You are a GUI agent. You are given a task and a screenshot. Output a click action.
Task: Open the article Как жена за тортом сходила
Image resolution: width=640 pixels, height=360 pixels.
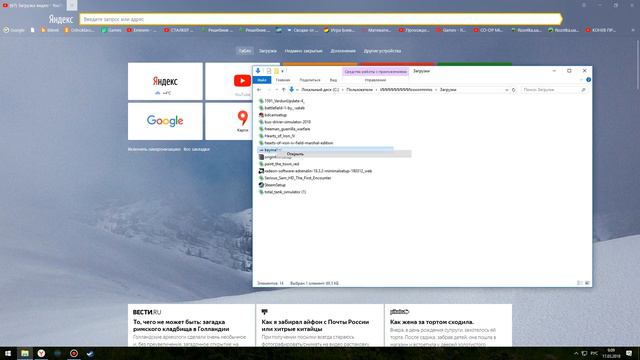click(432, 322)
